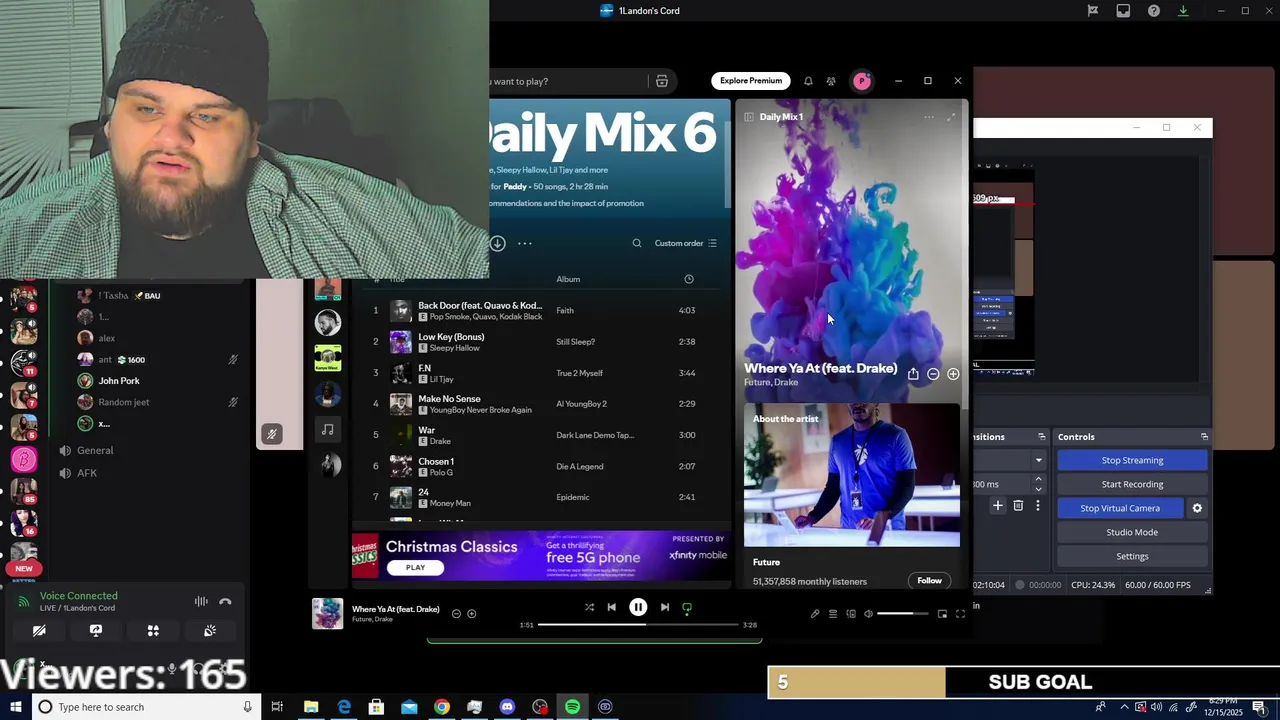Add current song to Liked Songs in player bar
1280x720 pixels.
(x=472, y=614)
